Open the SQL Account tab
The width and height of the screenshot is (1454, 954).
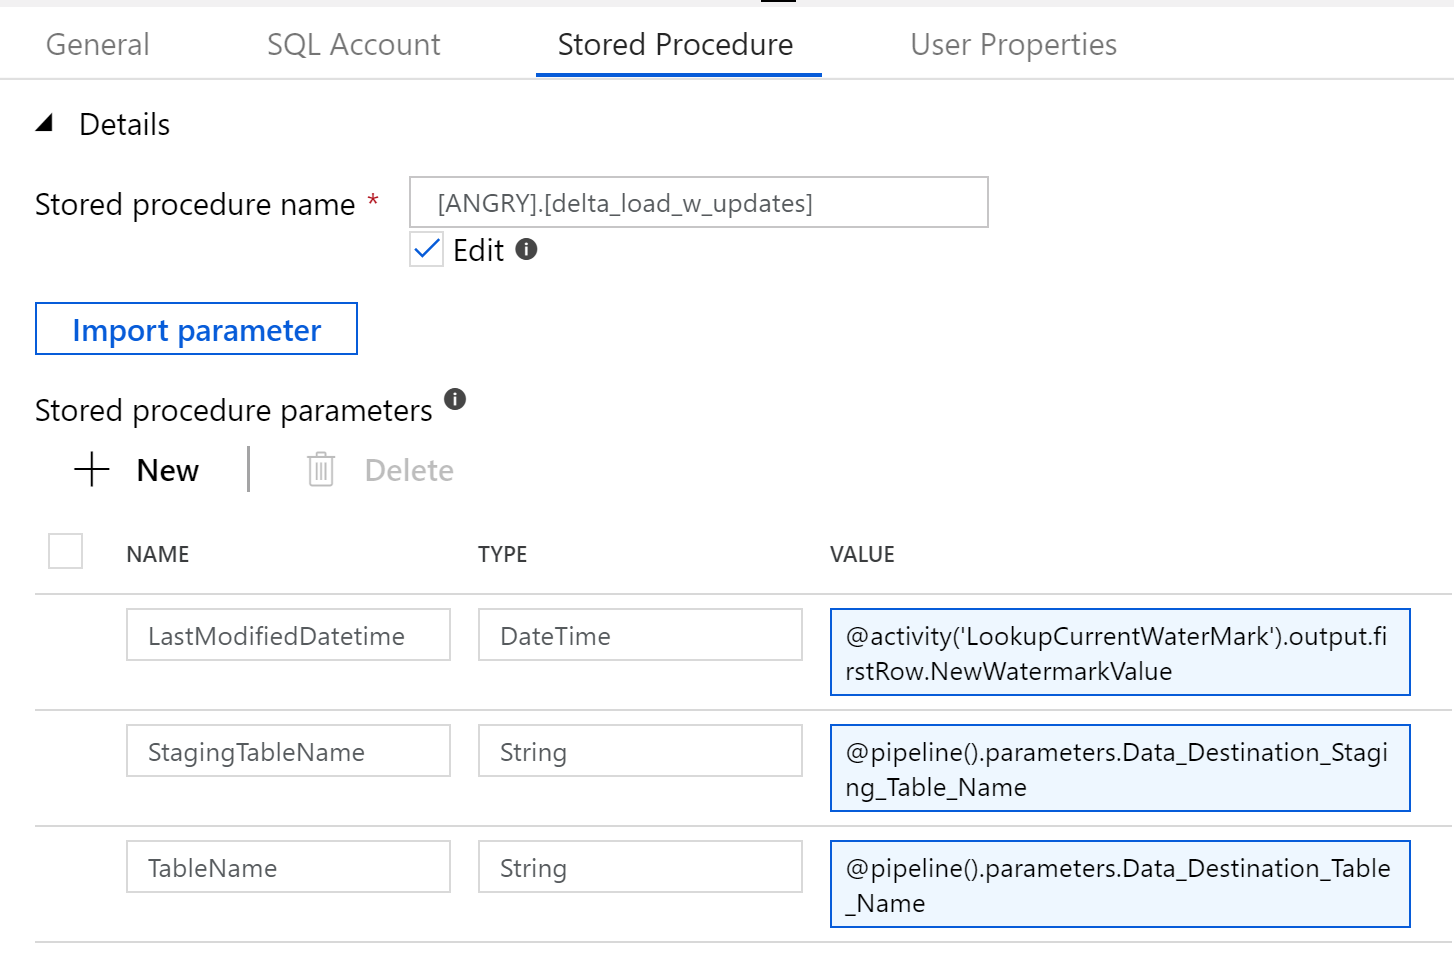pyautogui.click(x=353, y=44)
